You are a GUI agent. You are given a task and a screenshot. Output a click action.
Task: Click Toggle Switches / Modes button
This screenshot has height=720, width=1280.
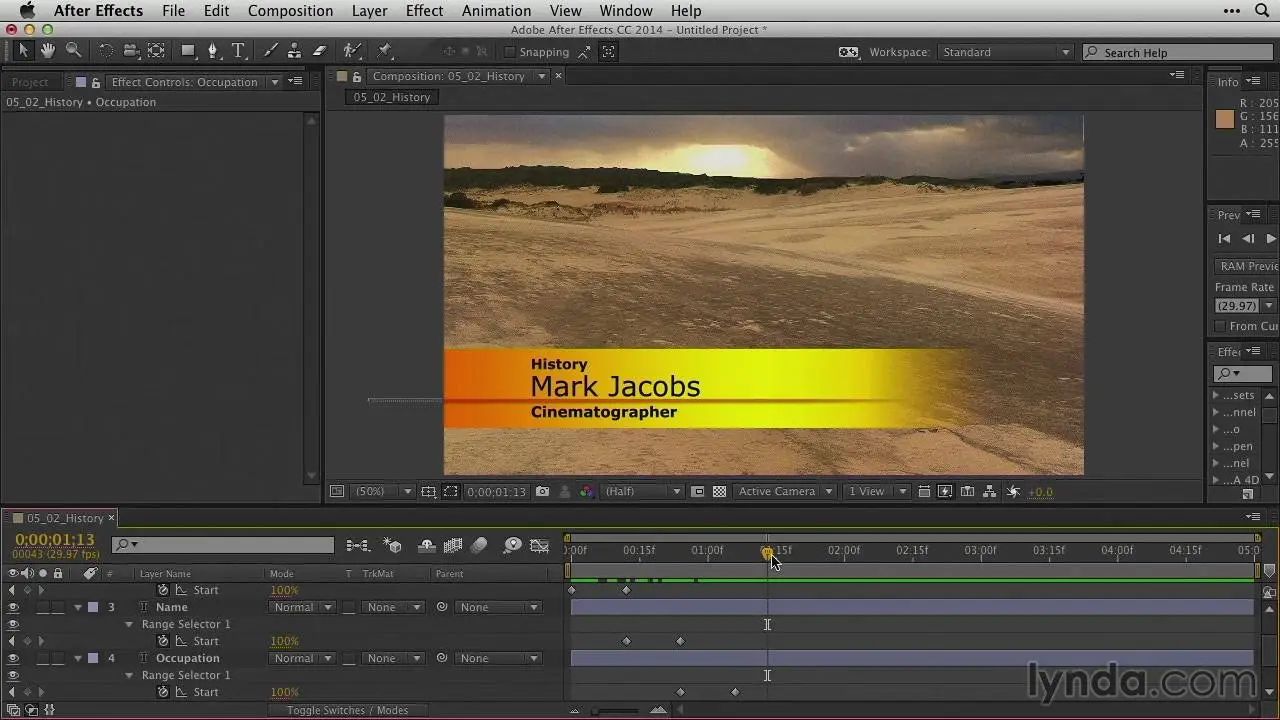coord(347,710)
